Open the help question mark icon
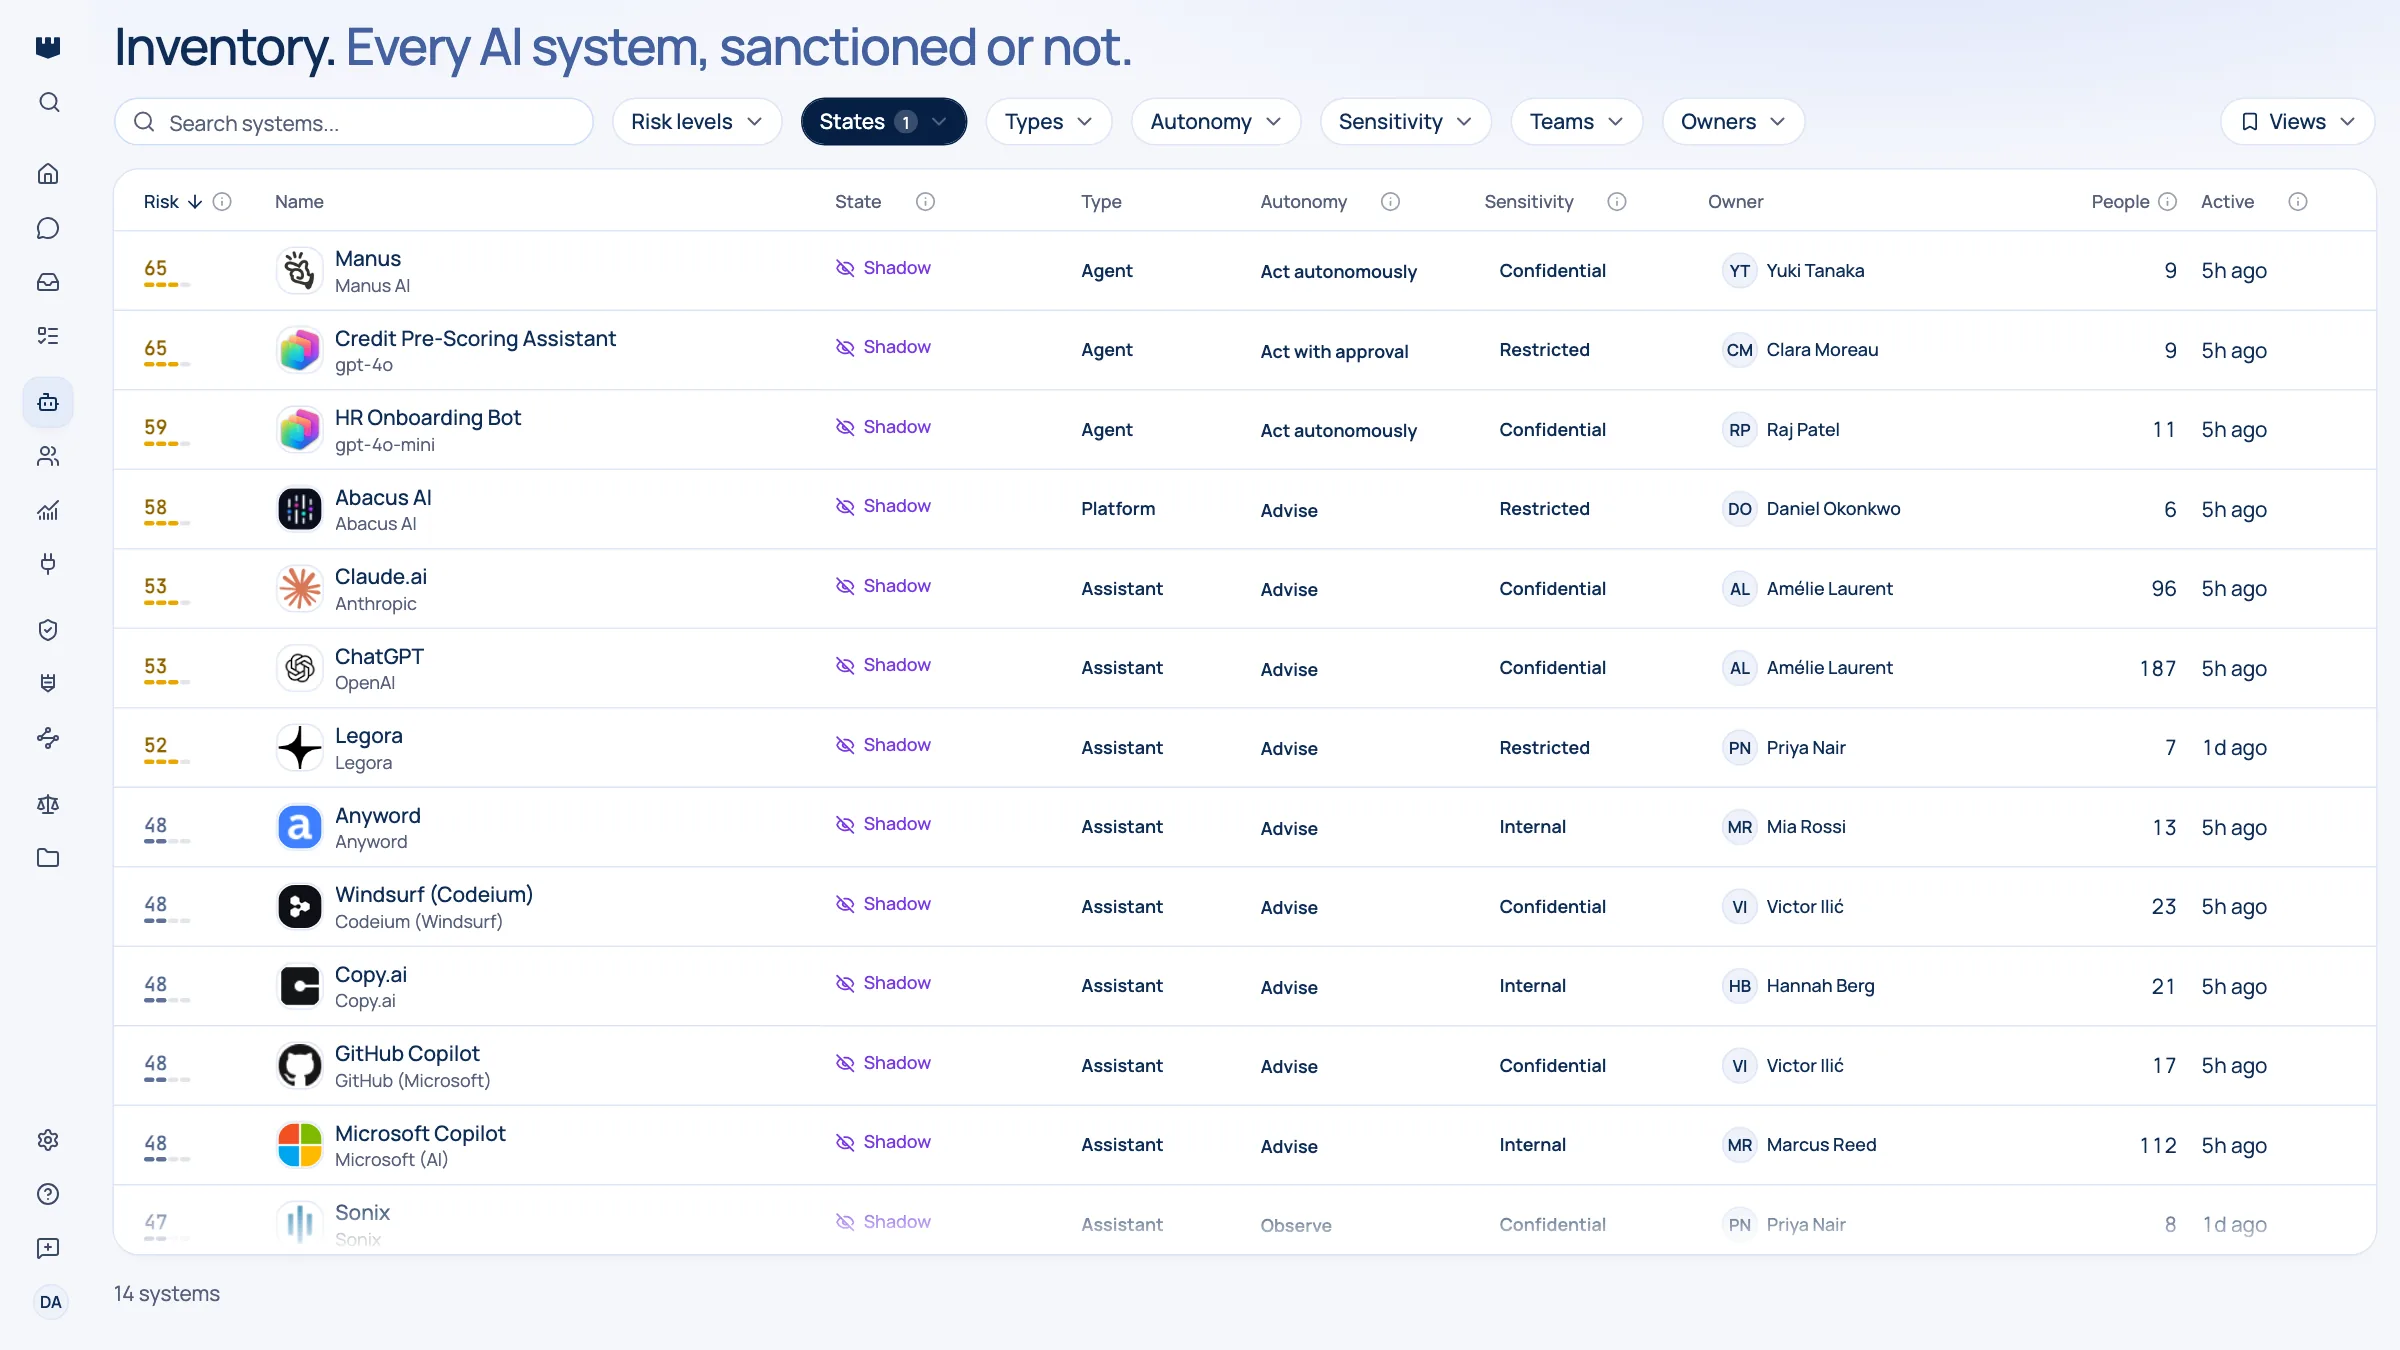This screenshot has width=2400, height=1350. (x=48, y=1194)
